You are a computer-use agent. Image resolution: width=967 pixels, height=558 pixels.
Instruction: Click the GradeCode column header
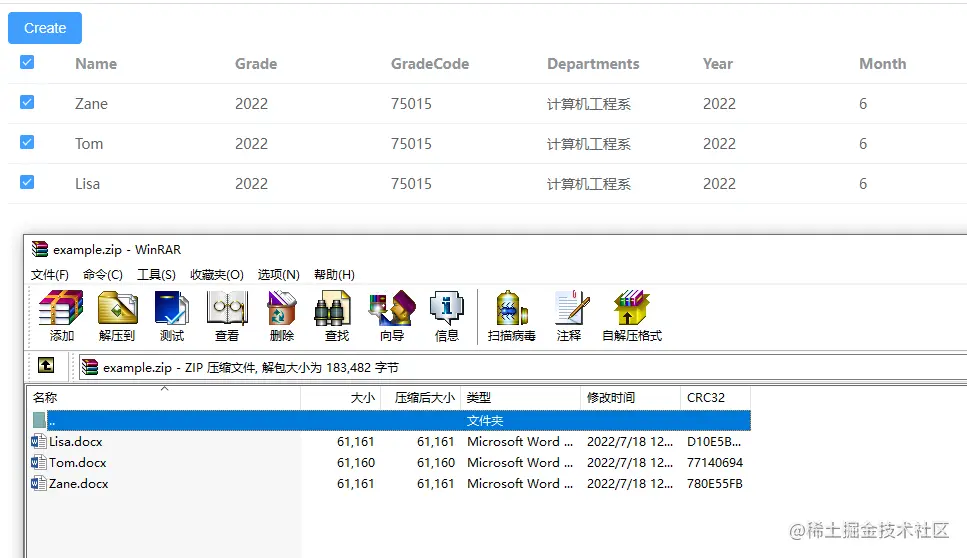click(x=430, y=64)
